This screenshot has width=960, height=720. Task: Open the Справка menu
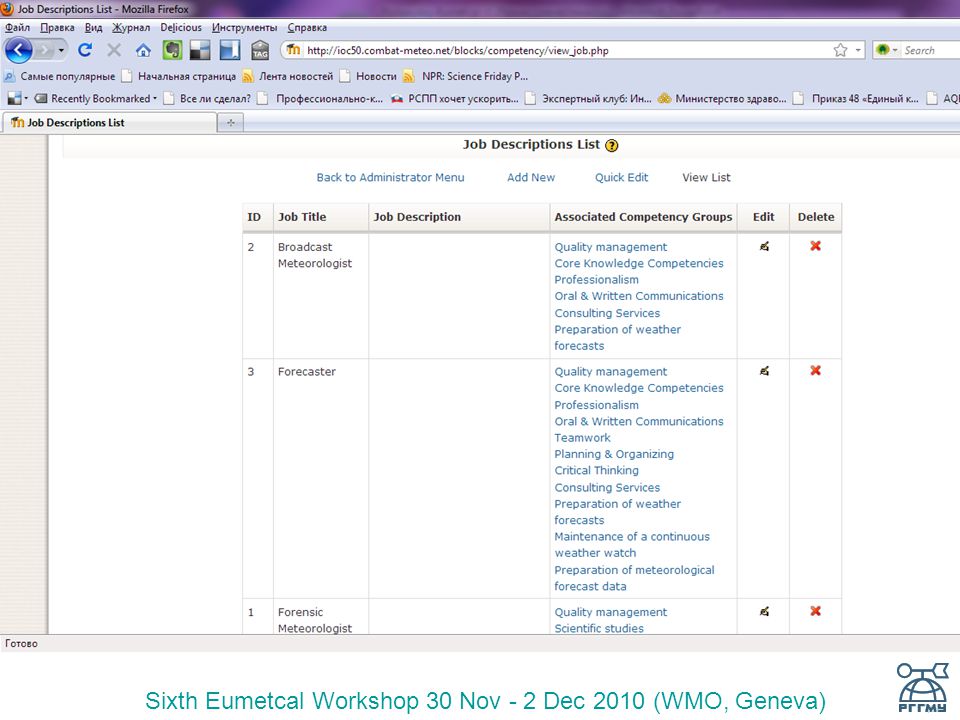click(307, 28)
